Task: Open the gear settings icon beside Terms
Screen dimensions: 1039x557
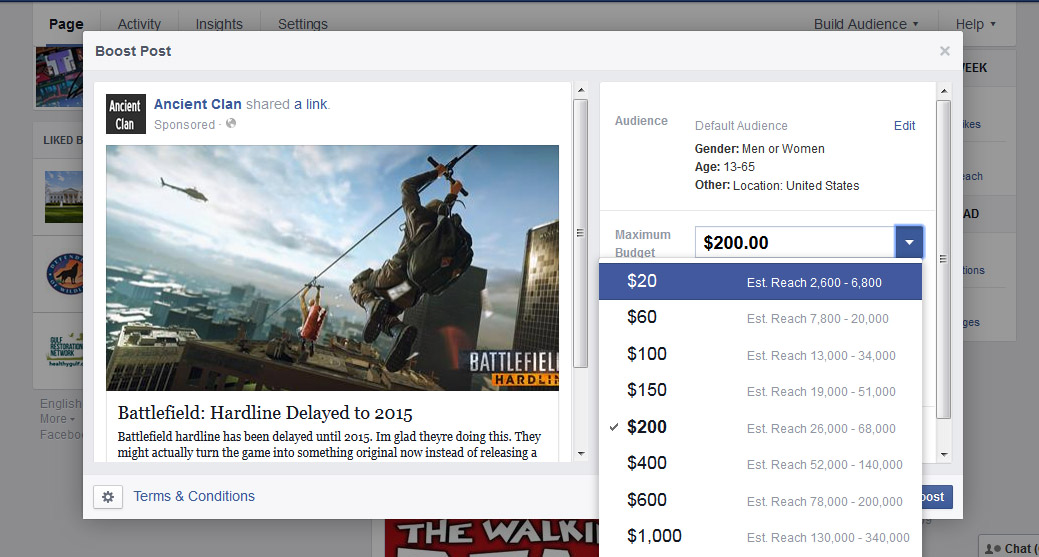Action: [108, 497]
